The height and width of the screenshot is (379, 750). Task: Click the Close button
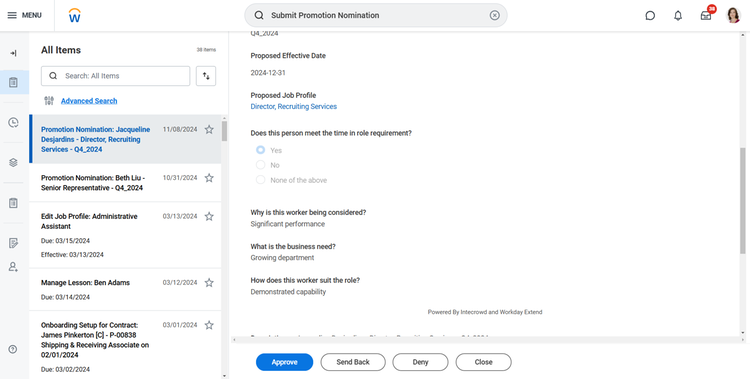[x=484, y=362]
